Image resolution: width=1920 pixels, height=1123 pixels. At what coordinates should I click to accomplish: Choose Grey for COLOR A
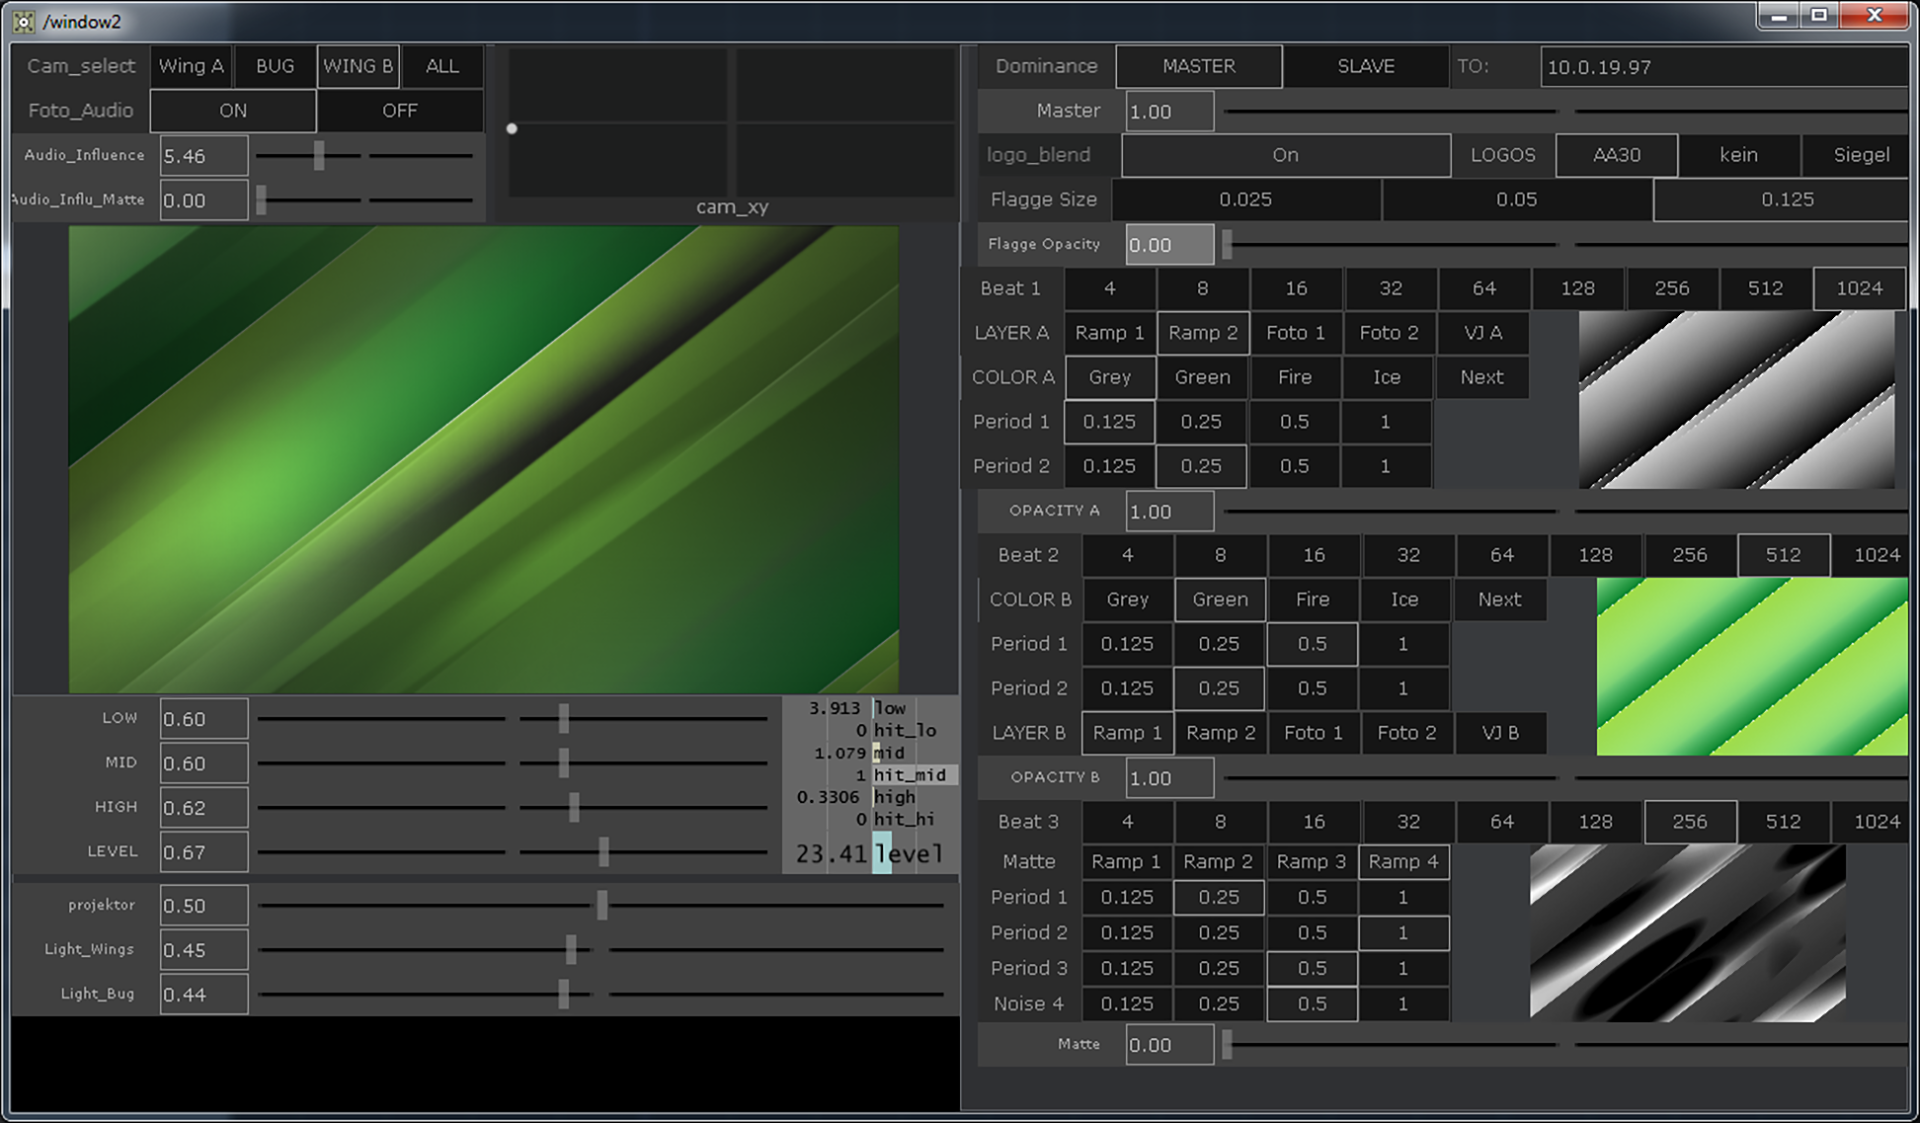[1110, 377]
